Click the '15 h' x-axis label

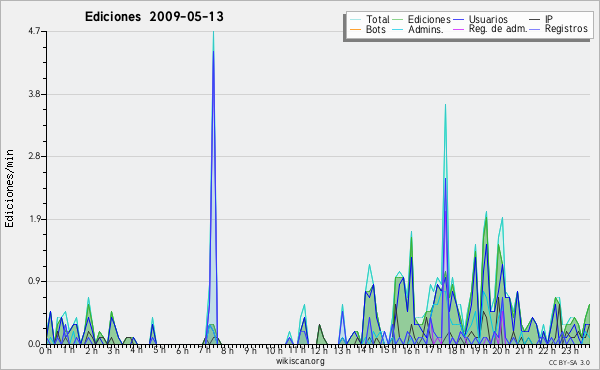(388, 350)
